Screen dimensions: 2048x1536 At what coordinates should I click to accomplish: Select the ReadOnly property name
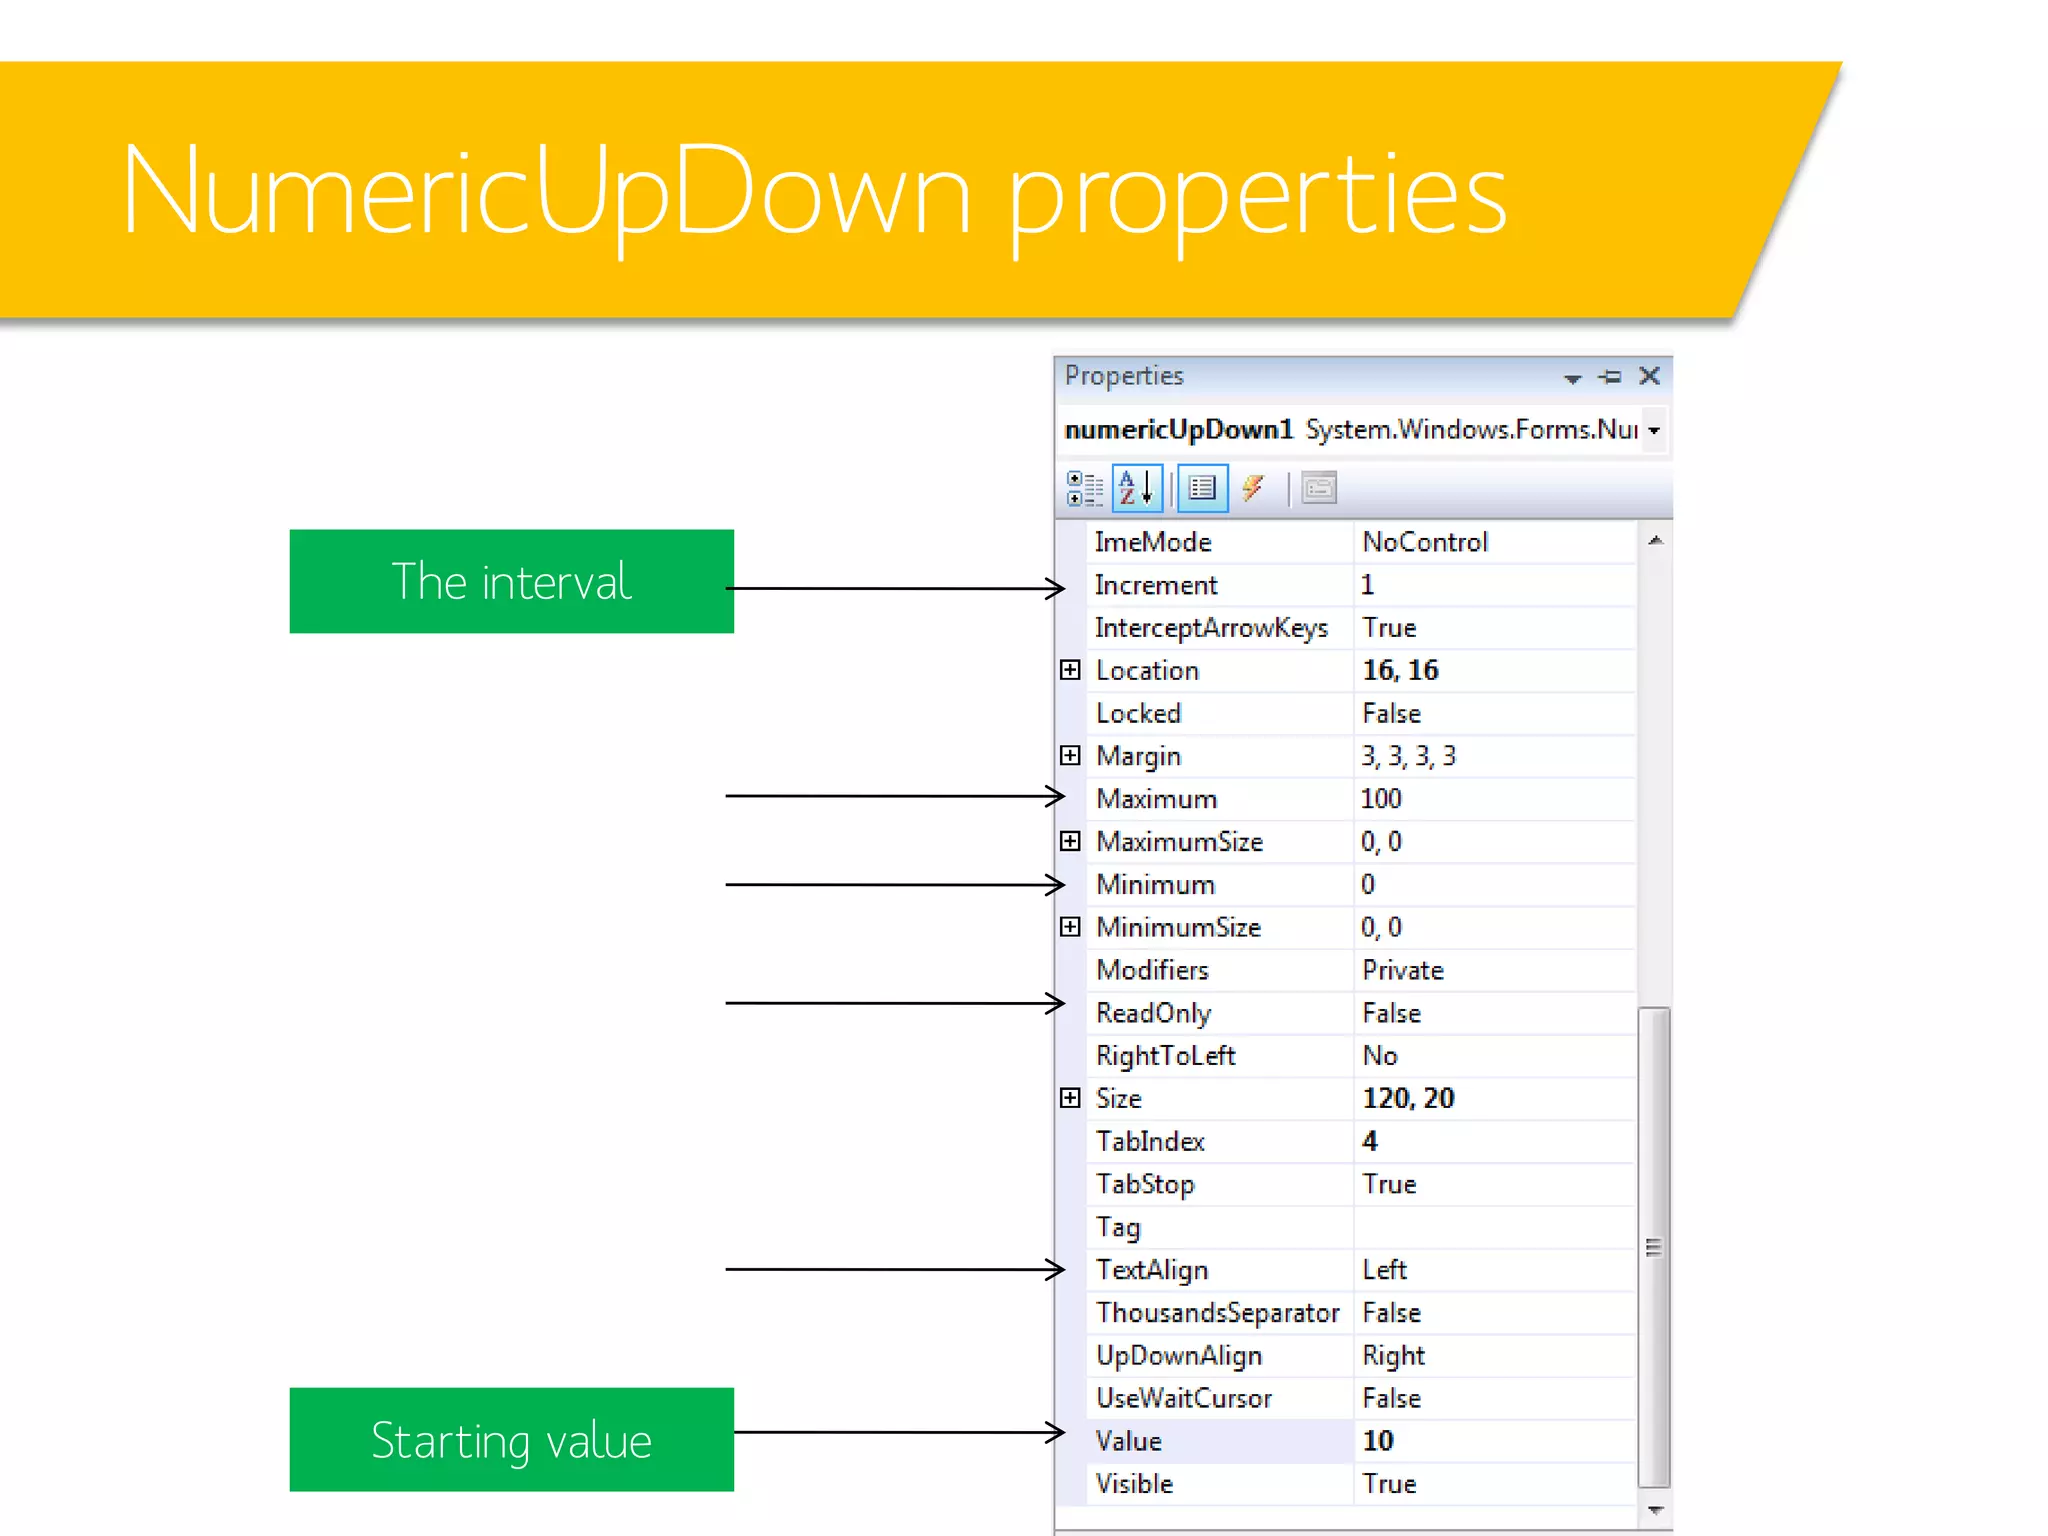[1153, 1013]
